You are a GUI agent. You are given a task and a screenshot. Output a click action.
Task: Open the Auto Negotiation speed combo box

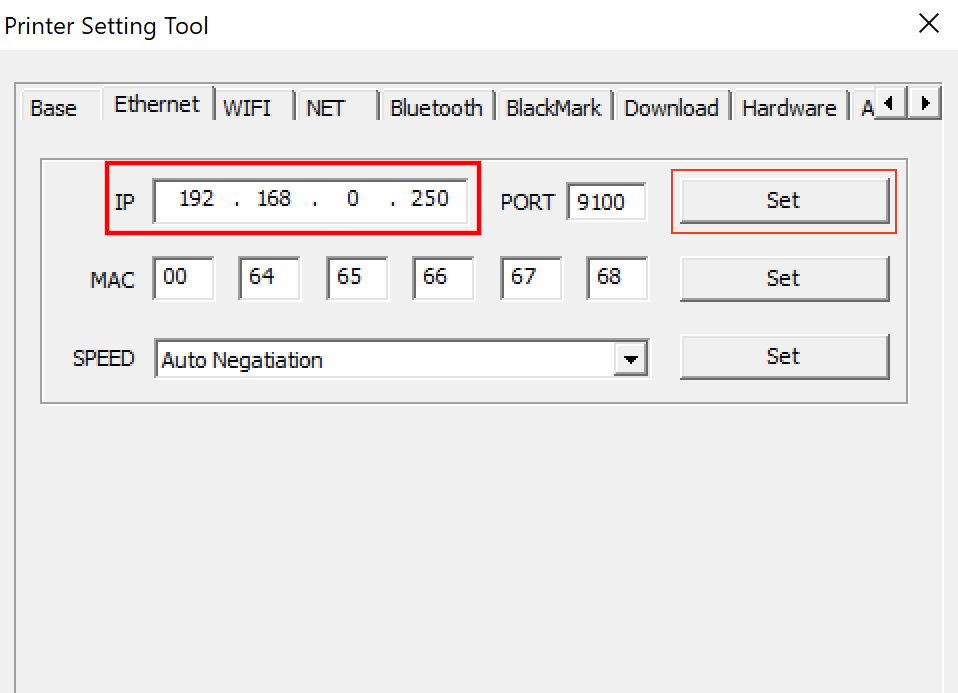tap(388, 360)
